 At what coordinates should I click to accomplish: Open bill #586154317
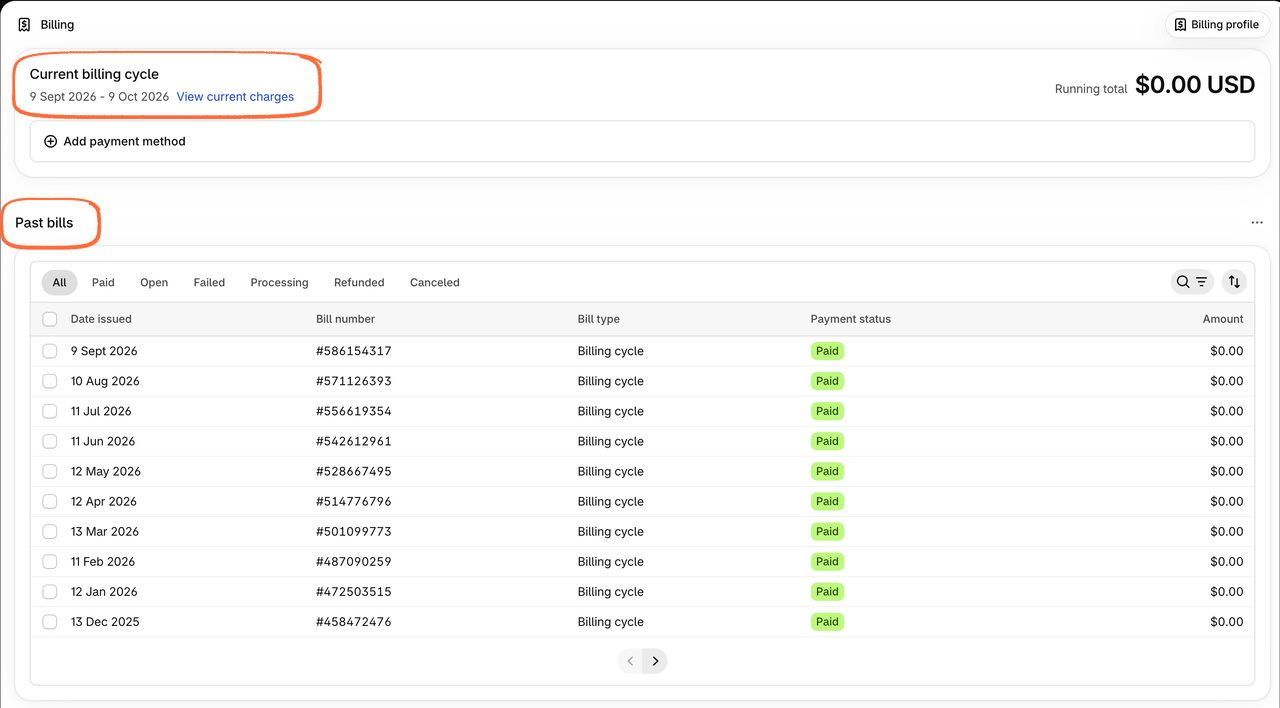[354, 351]
